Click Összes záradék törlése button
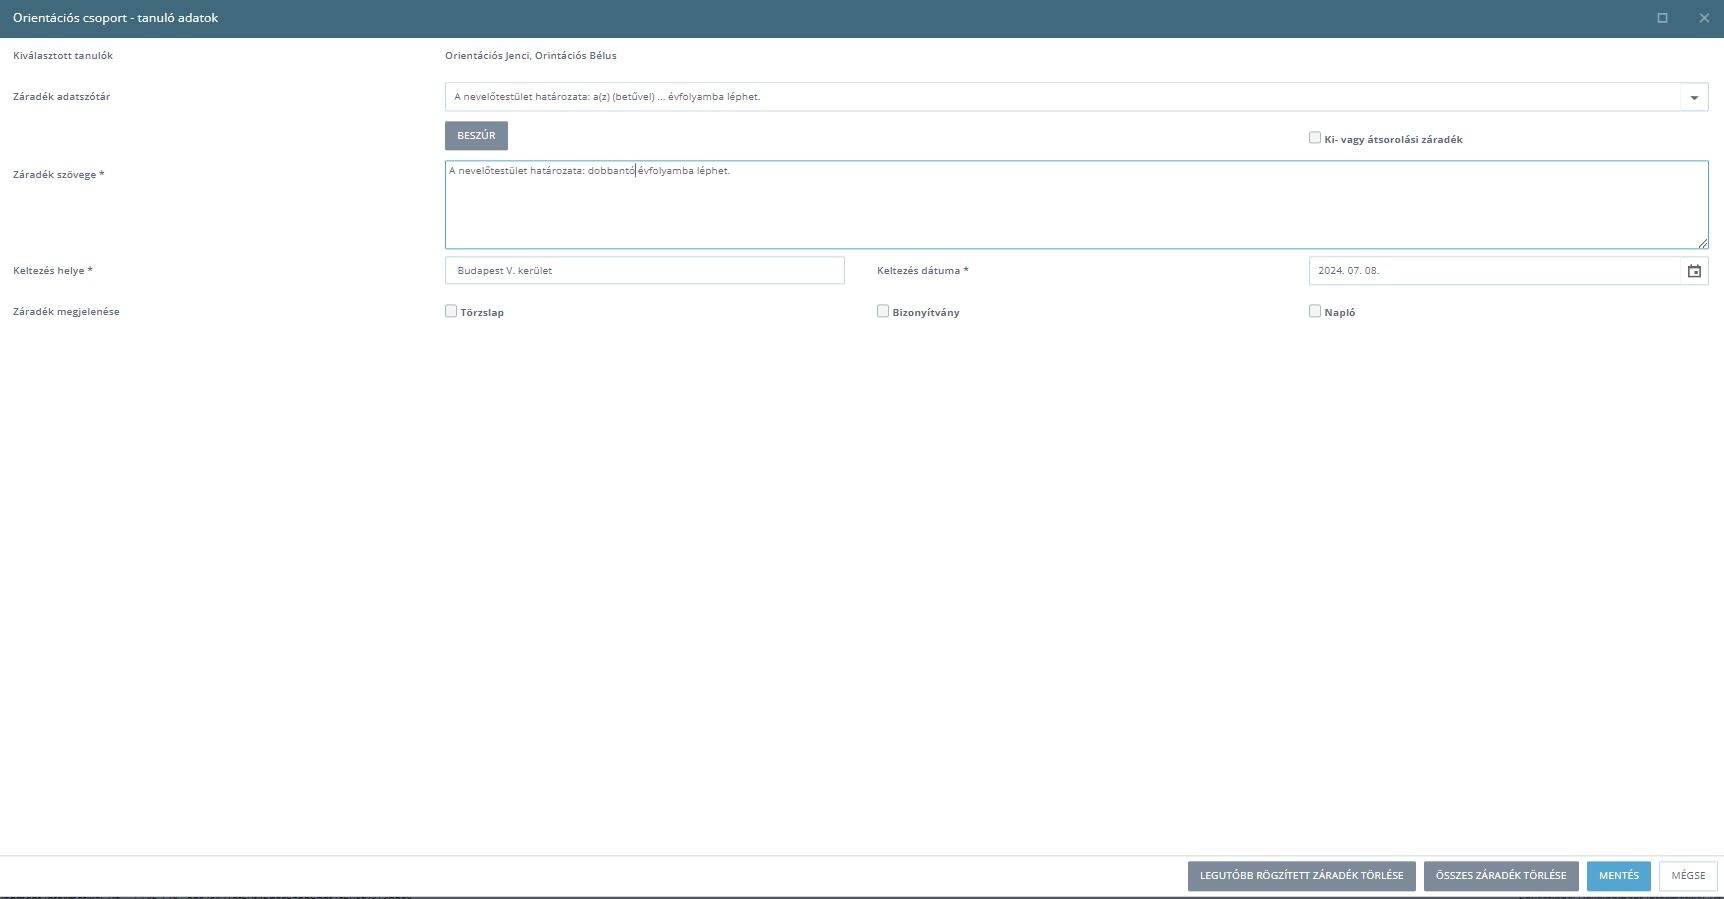Viewport: 1724px width, 899px height. (1501, 876)
